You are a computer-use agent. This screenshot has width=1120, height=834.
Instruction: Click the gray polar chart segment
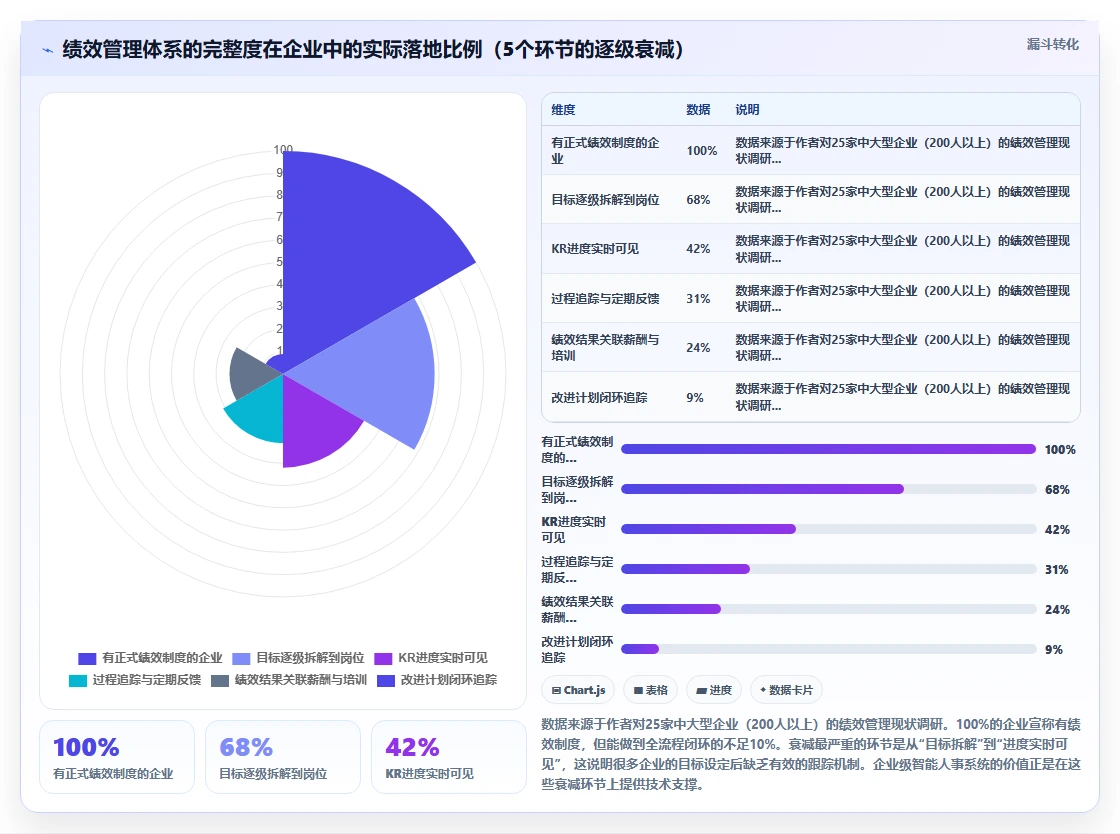coord(250,375)
